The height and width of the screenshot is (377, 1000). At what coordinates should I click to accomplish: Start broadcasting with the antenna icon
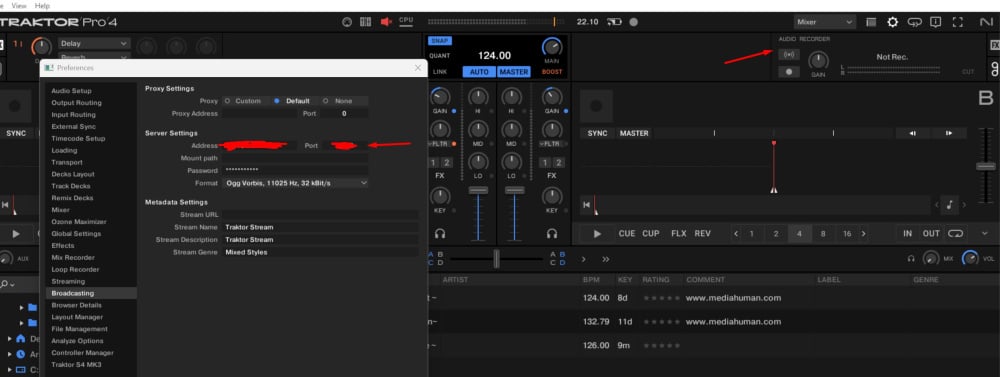click(789, 55)
